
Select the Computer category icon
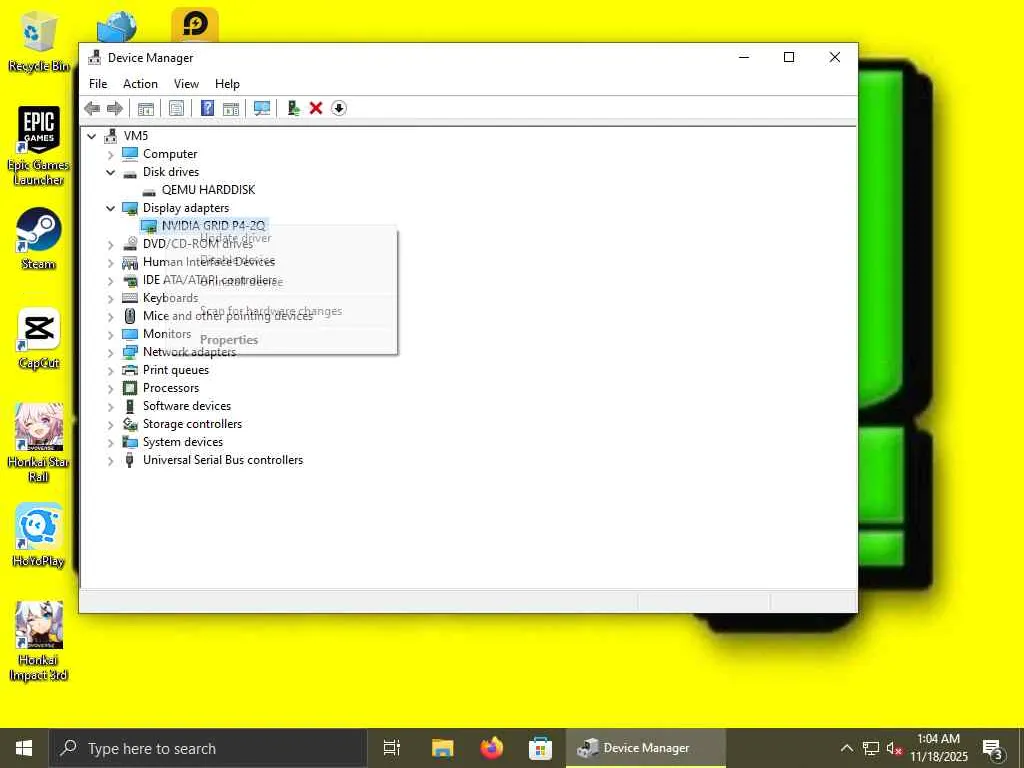(130, 153)
